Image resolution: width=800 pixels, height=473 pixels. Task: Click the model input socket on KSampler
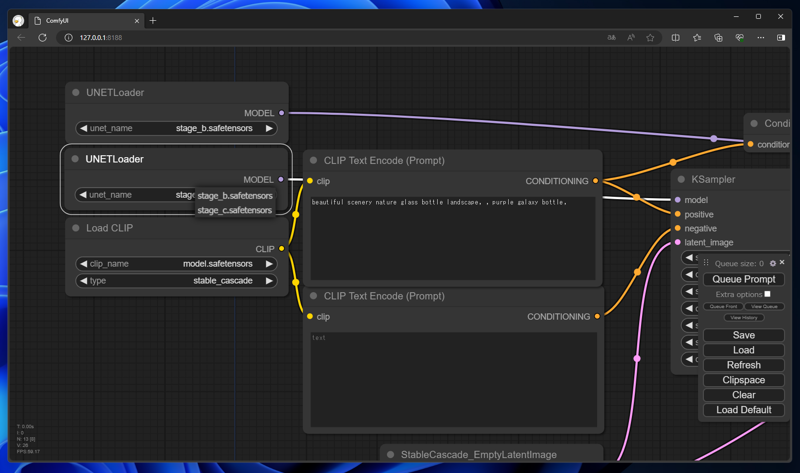(678, 200)
